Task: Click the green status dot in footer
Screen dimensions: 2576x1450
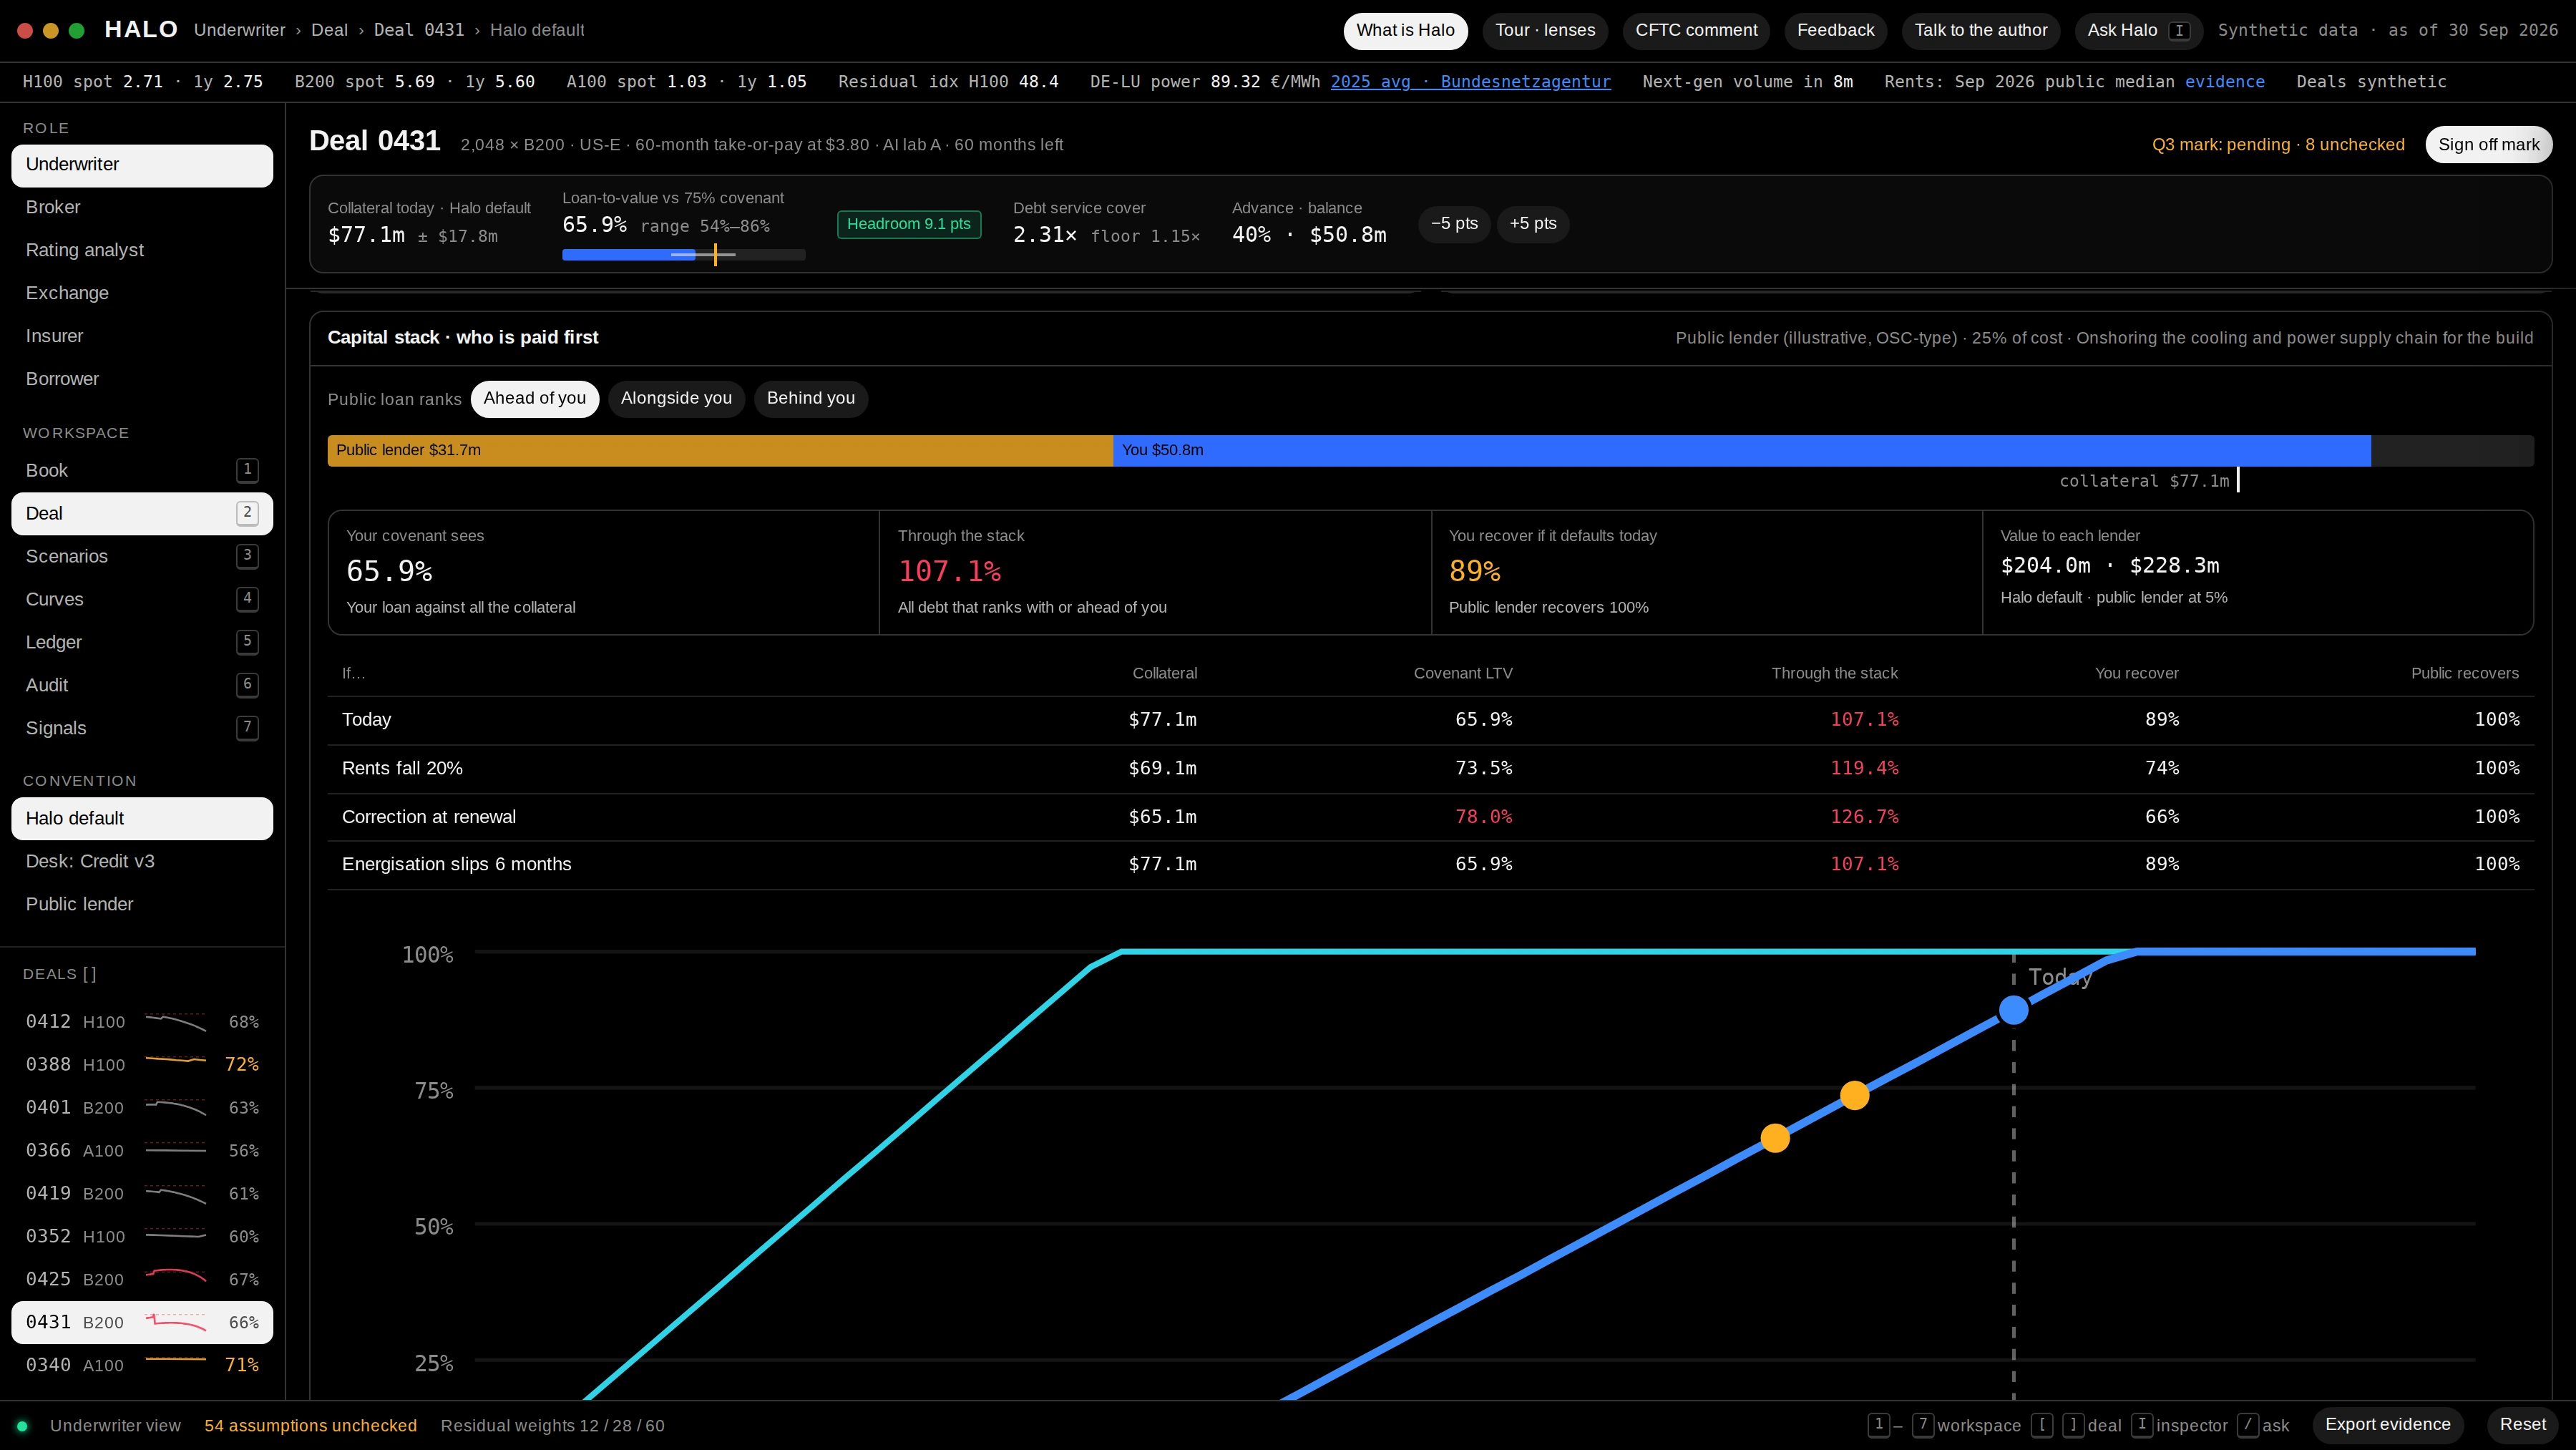Action: pos(22,1426)
